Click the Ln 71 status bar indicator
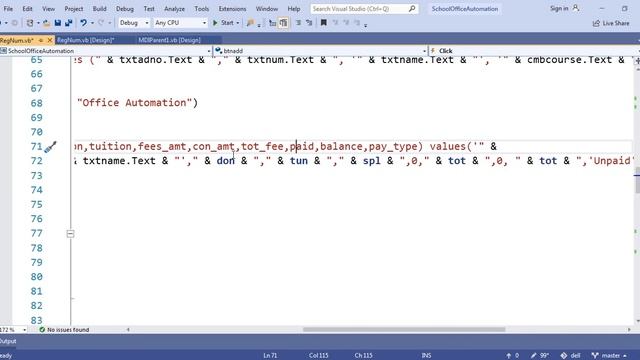 pos(270,356)
